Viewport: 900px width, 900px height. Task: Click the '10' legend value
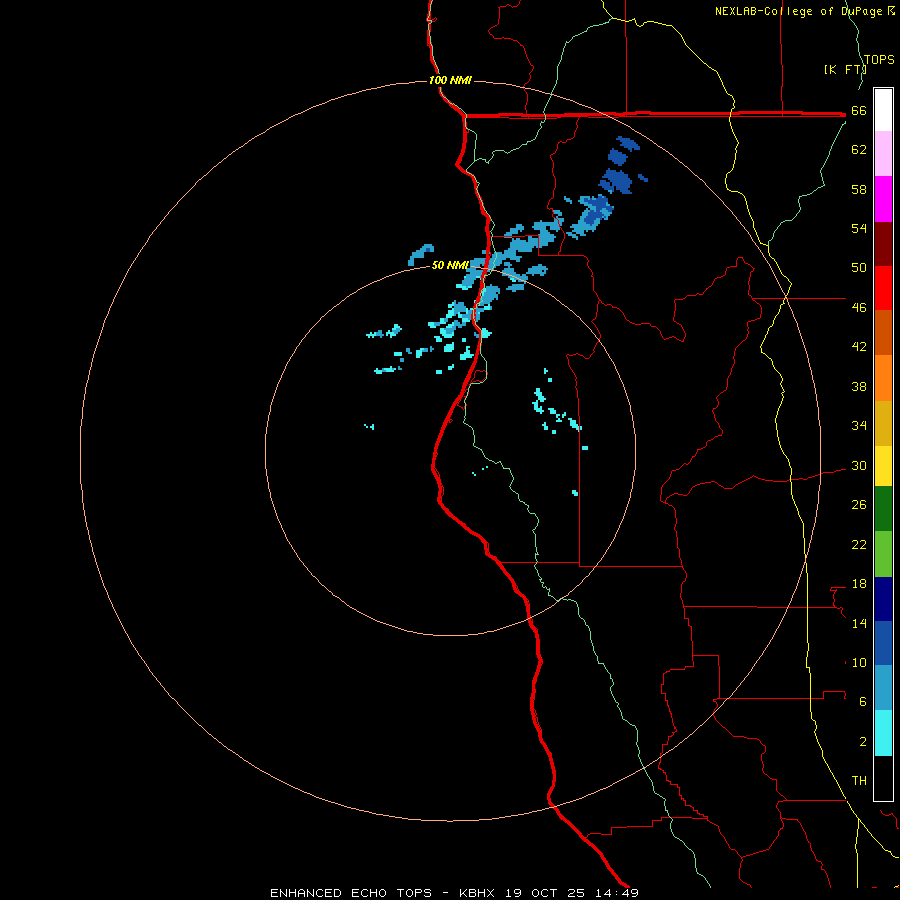pos(859,663)
